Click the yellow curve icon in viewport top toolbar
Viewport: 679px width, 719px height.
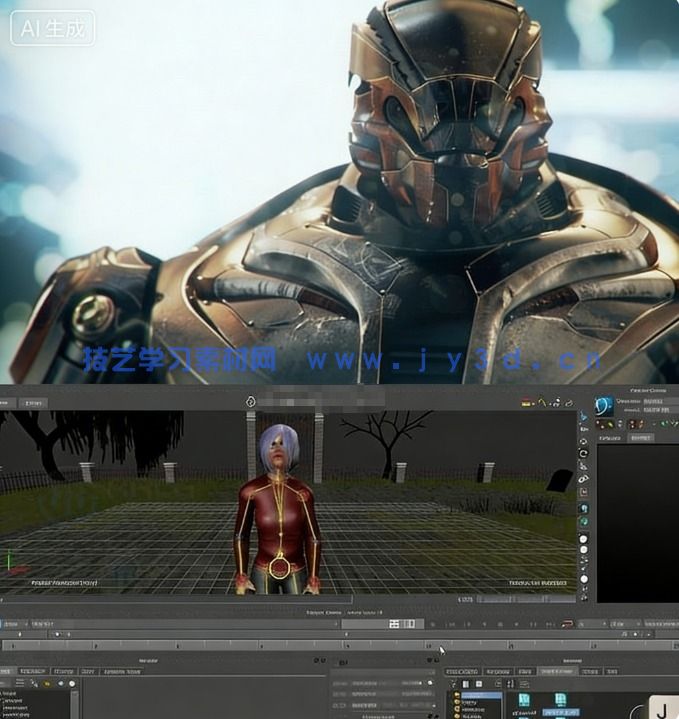543,403
